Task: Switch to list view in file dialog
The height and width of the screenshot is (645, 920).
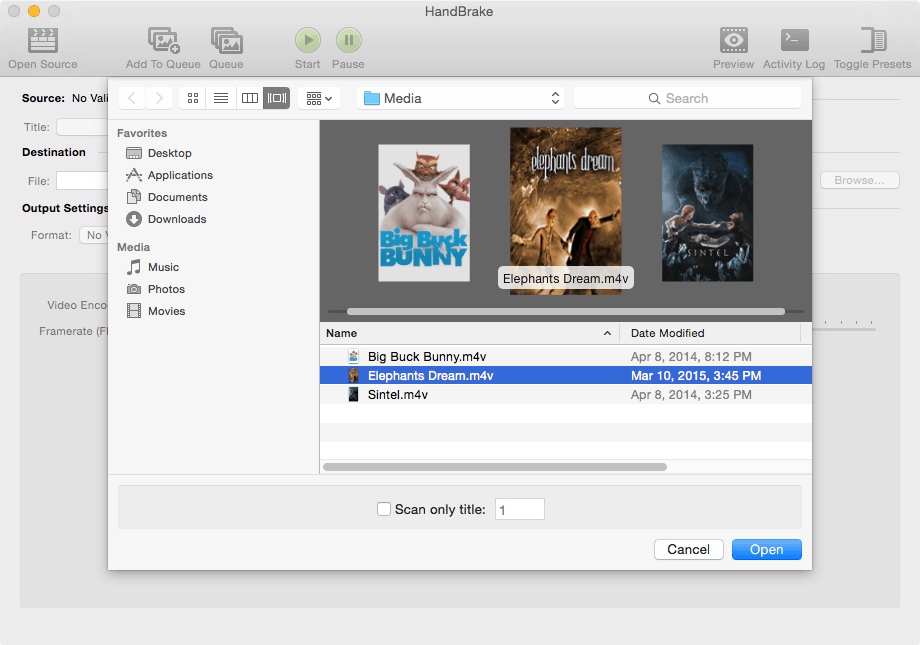Action: click(221, 98)
